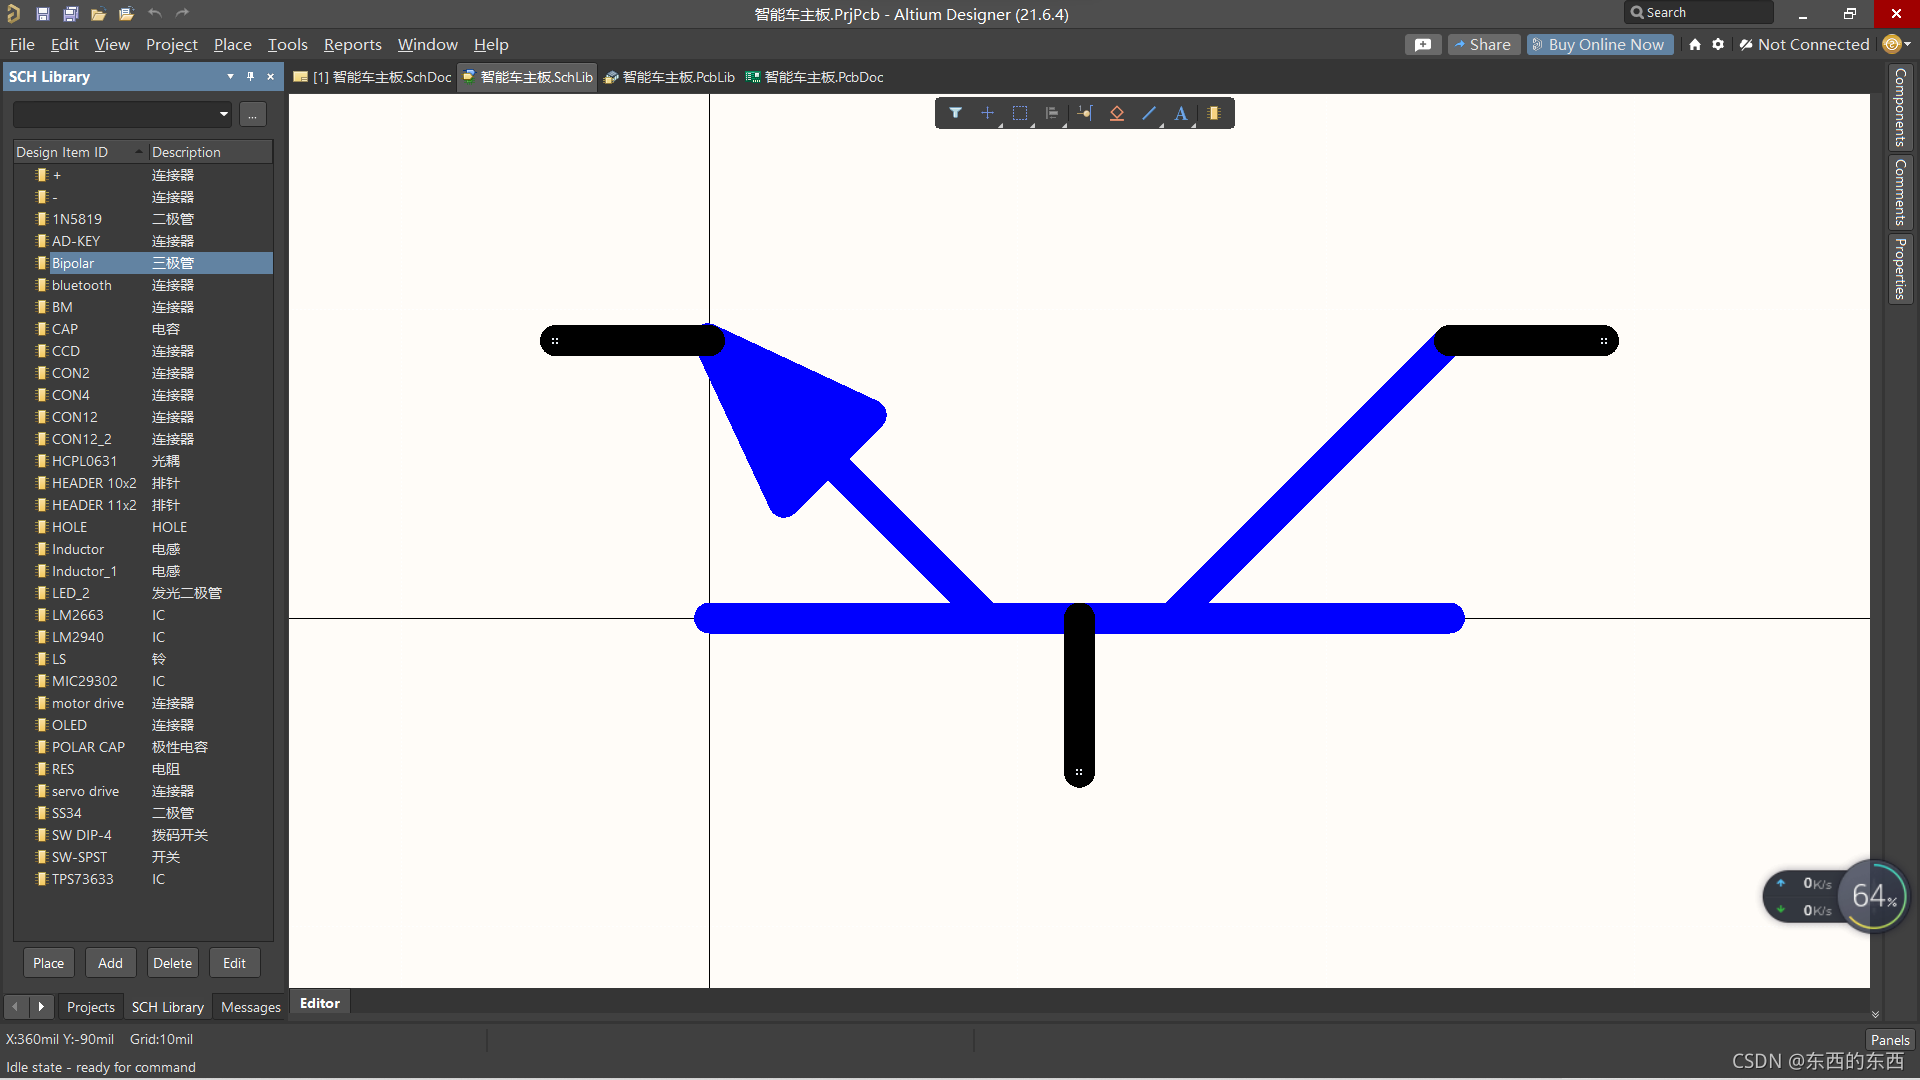Select the IEEE symbol placement tool
Screen dimensions: 1920x1080
pos(1117,113)
